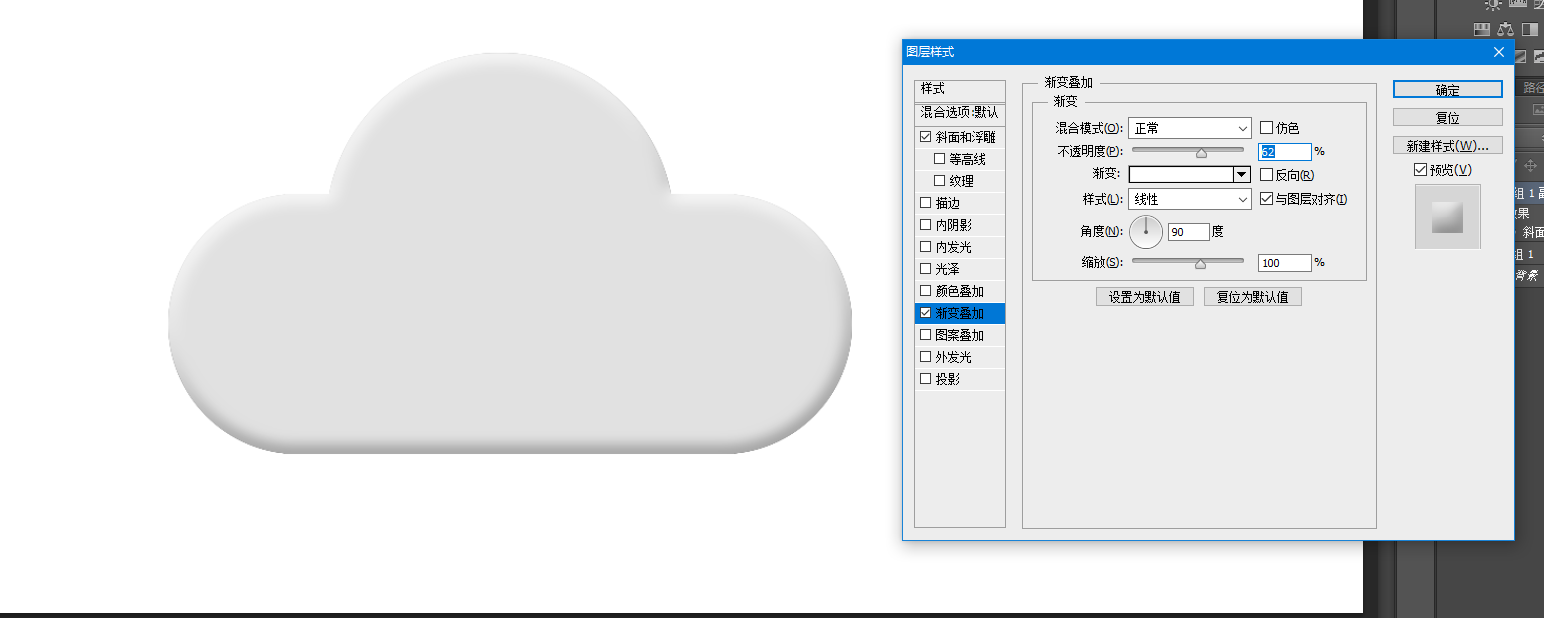Click the 确定 button
This screenshot has width=1544, height=618.
[1447, 90]
